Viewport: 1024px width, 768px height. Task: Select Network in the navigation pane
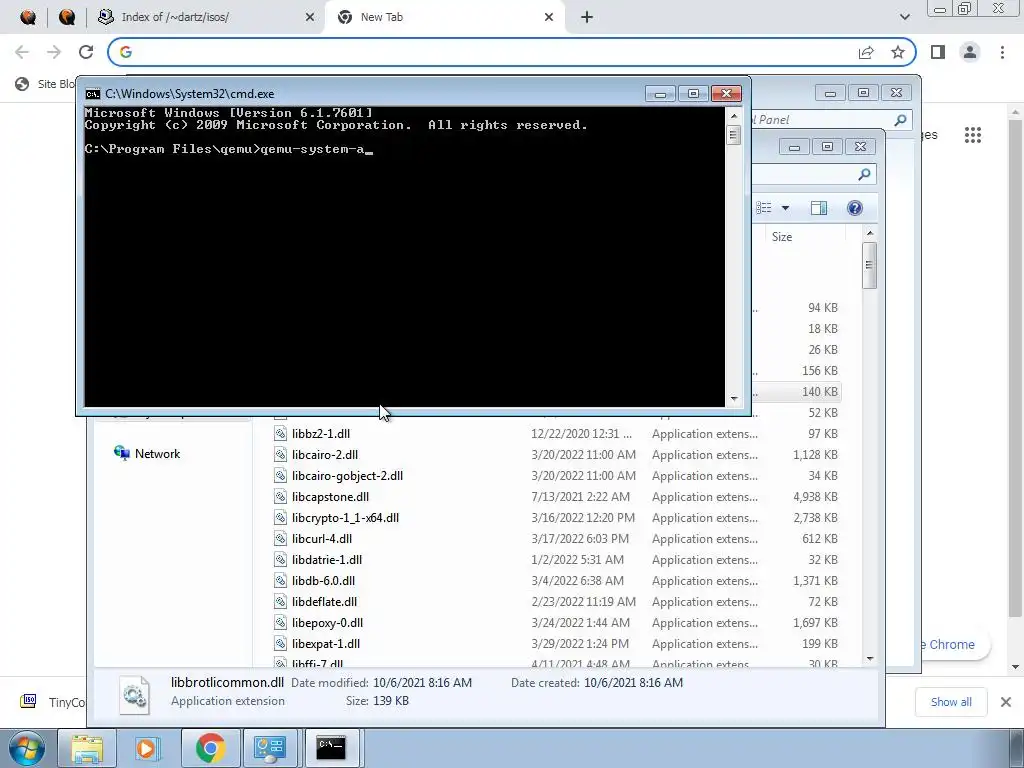(157, 453)
